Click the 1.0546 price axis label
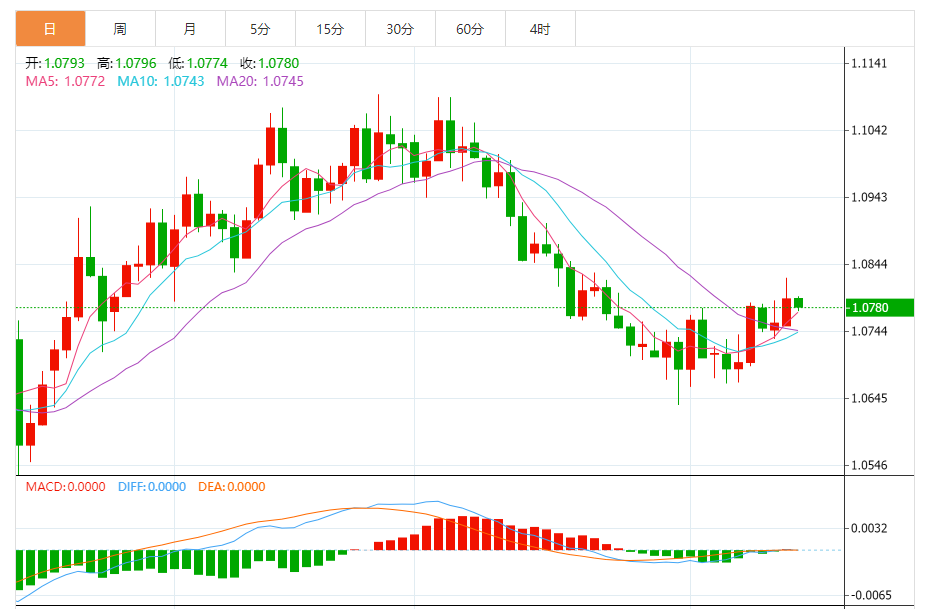Image resolution: width=926 pixels, height=609 pixels. click(x=869, y=465)
